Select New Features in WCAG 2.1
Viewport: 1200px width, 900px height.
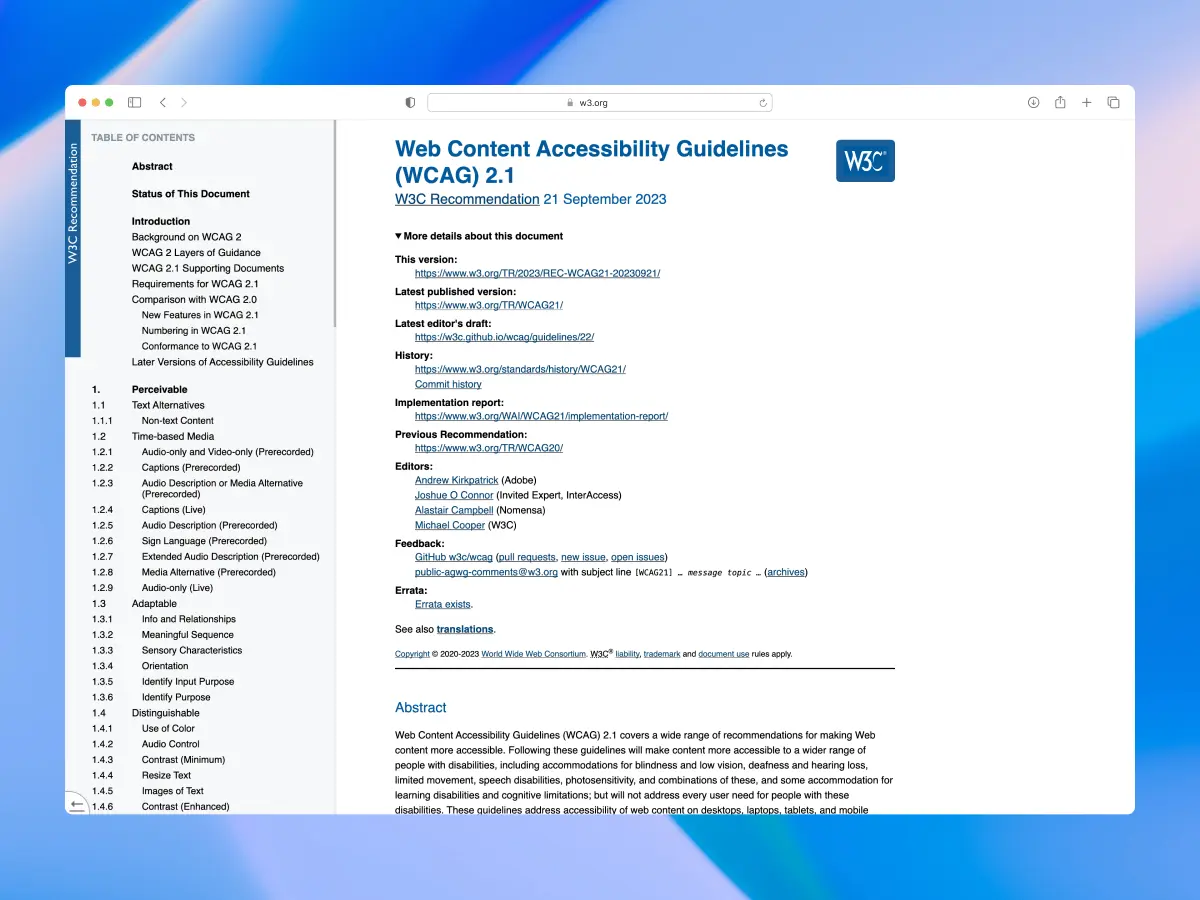coord(200,315)
